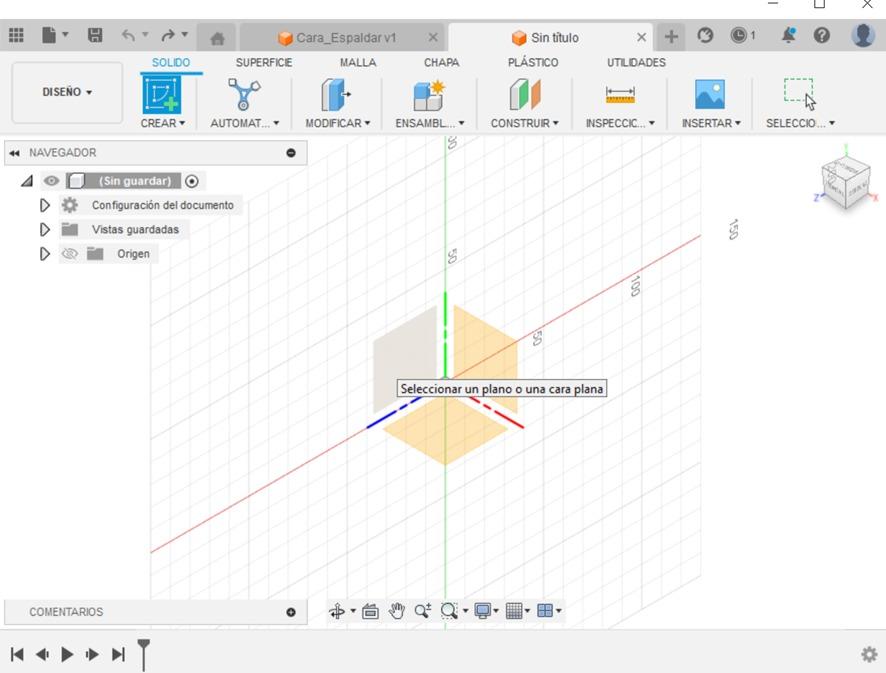Switch to the MALLA tab
886x673 pixels.
click(358, 63)
